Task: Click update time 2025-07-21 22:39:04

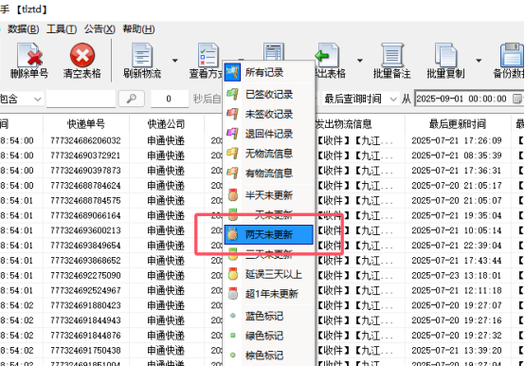Action: coord(457,245)
